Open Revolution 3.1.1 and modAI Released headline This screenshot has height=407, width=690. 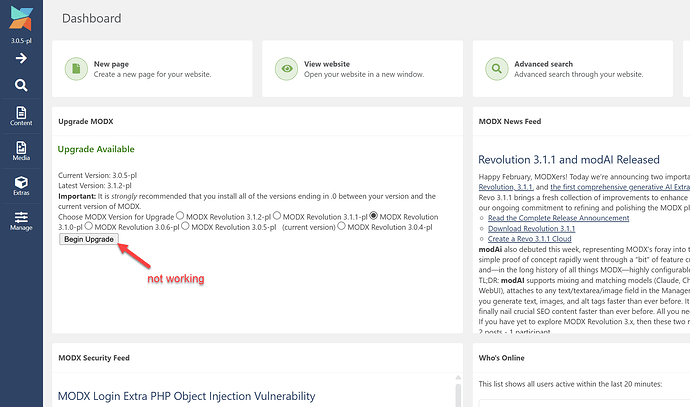click(x=569, y=159)
